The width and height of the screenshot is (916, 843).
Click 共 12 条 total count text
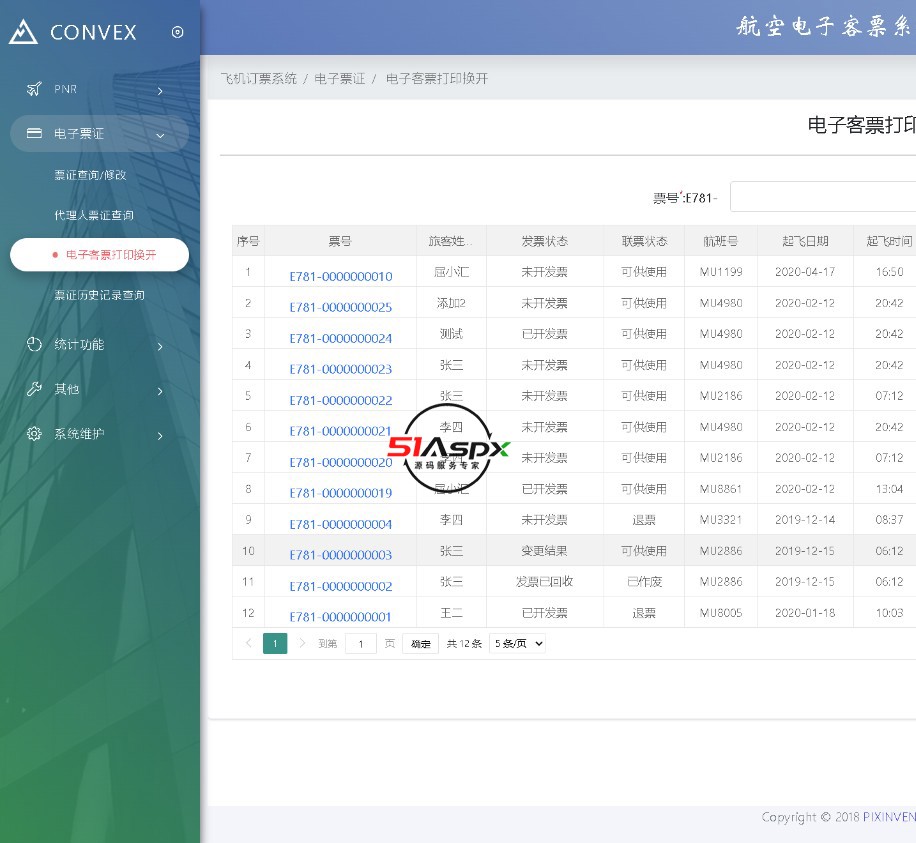(464, 644)
